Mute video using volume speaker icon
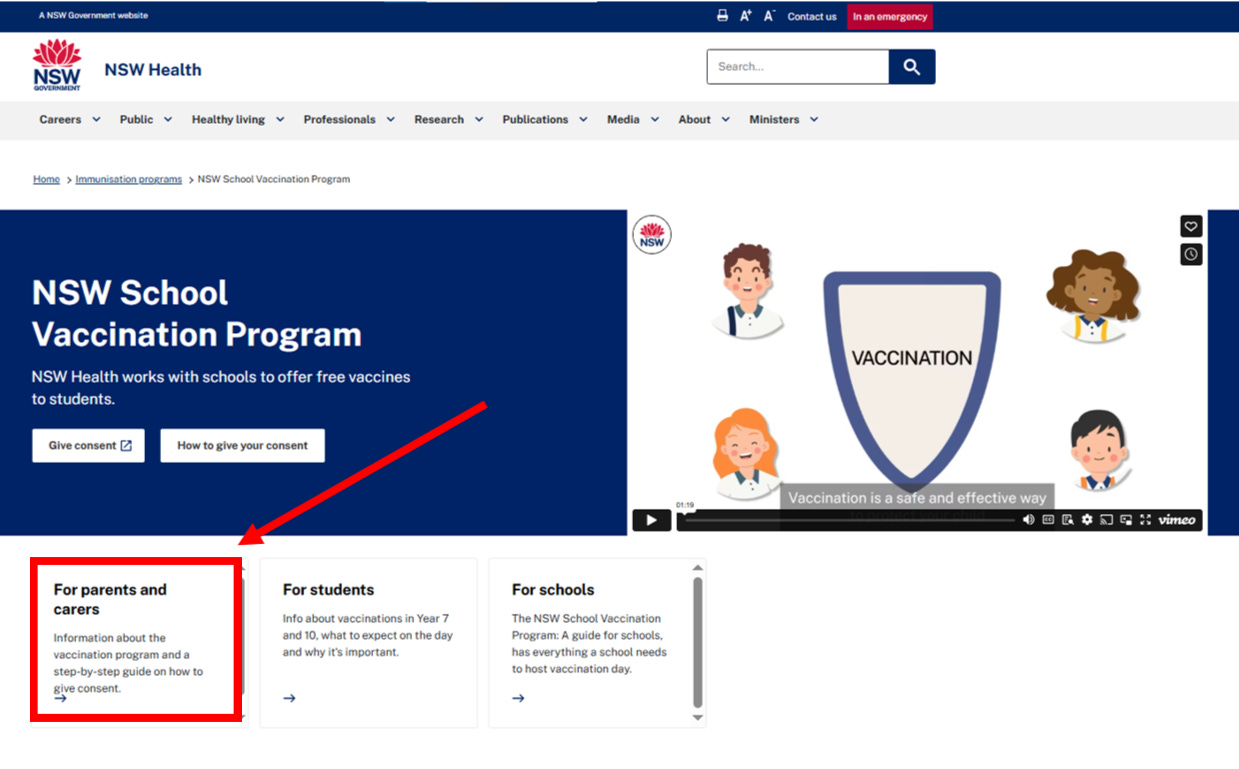 pyautogui.click(x=1029, y=520)
